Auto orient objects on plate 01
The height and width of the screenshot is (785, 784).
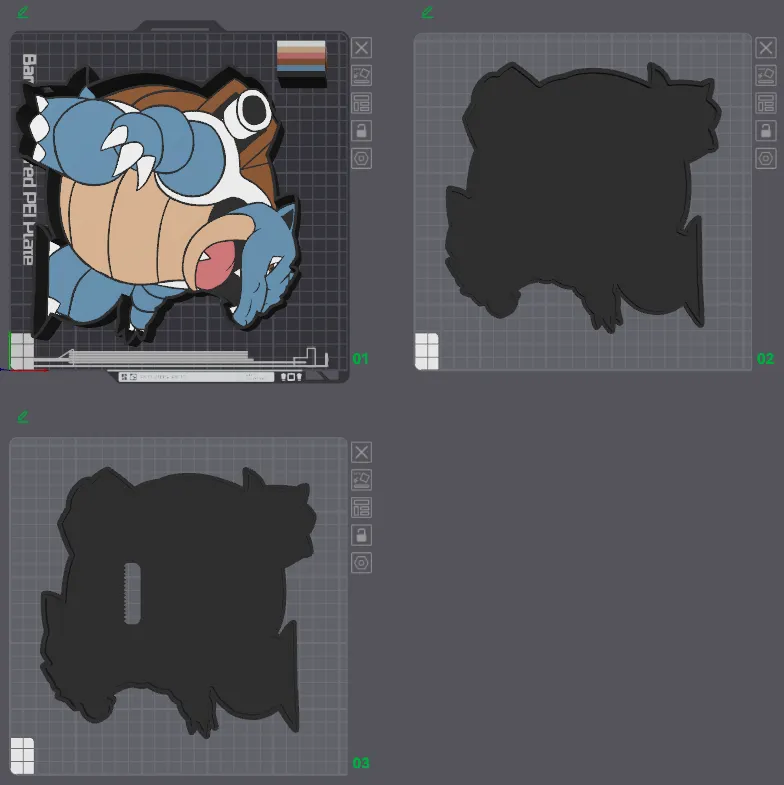(361, 76)
